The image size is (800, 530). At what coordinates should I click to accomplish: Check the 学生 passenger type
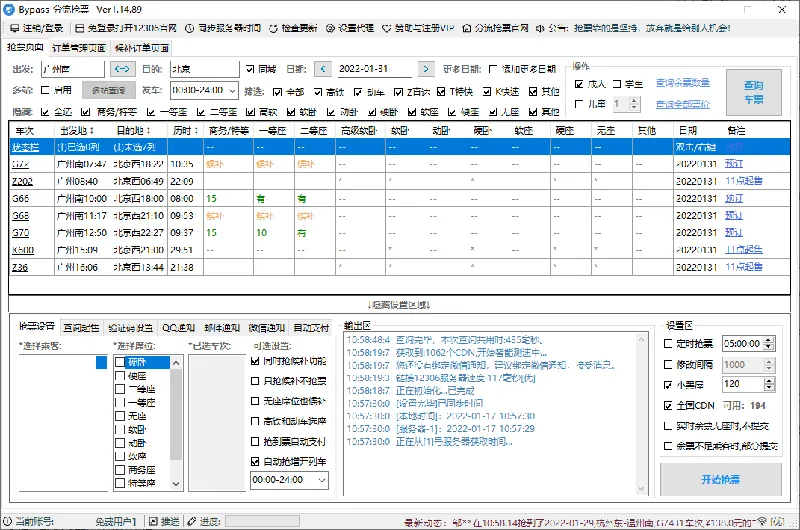pyautogui.click(x=617, y=84)
